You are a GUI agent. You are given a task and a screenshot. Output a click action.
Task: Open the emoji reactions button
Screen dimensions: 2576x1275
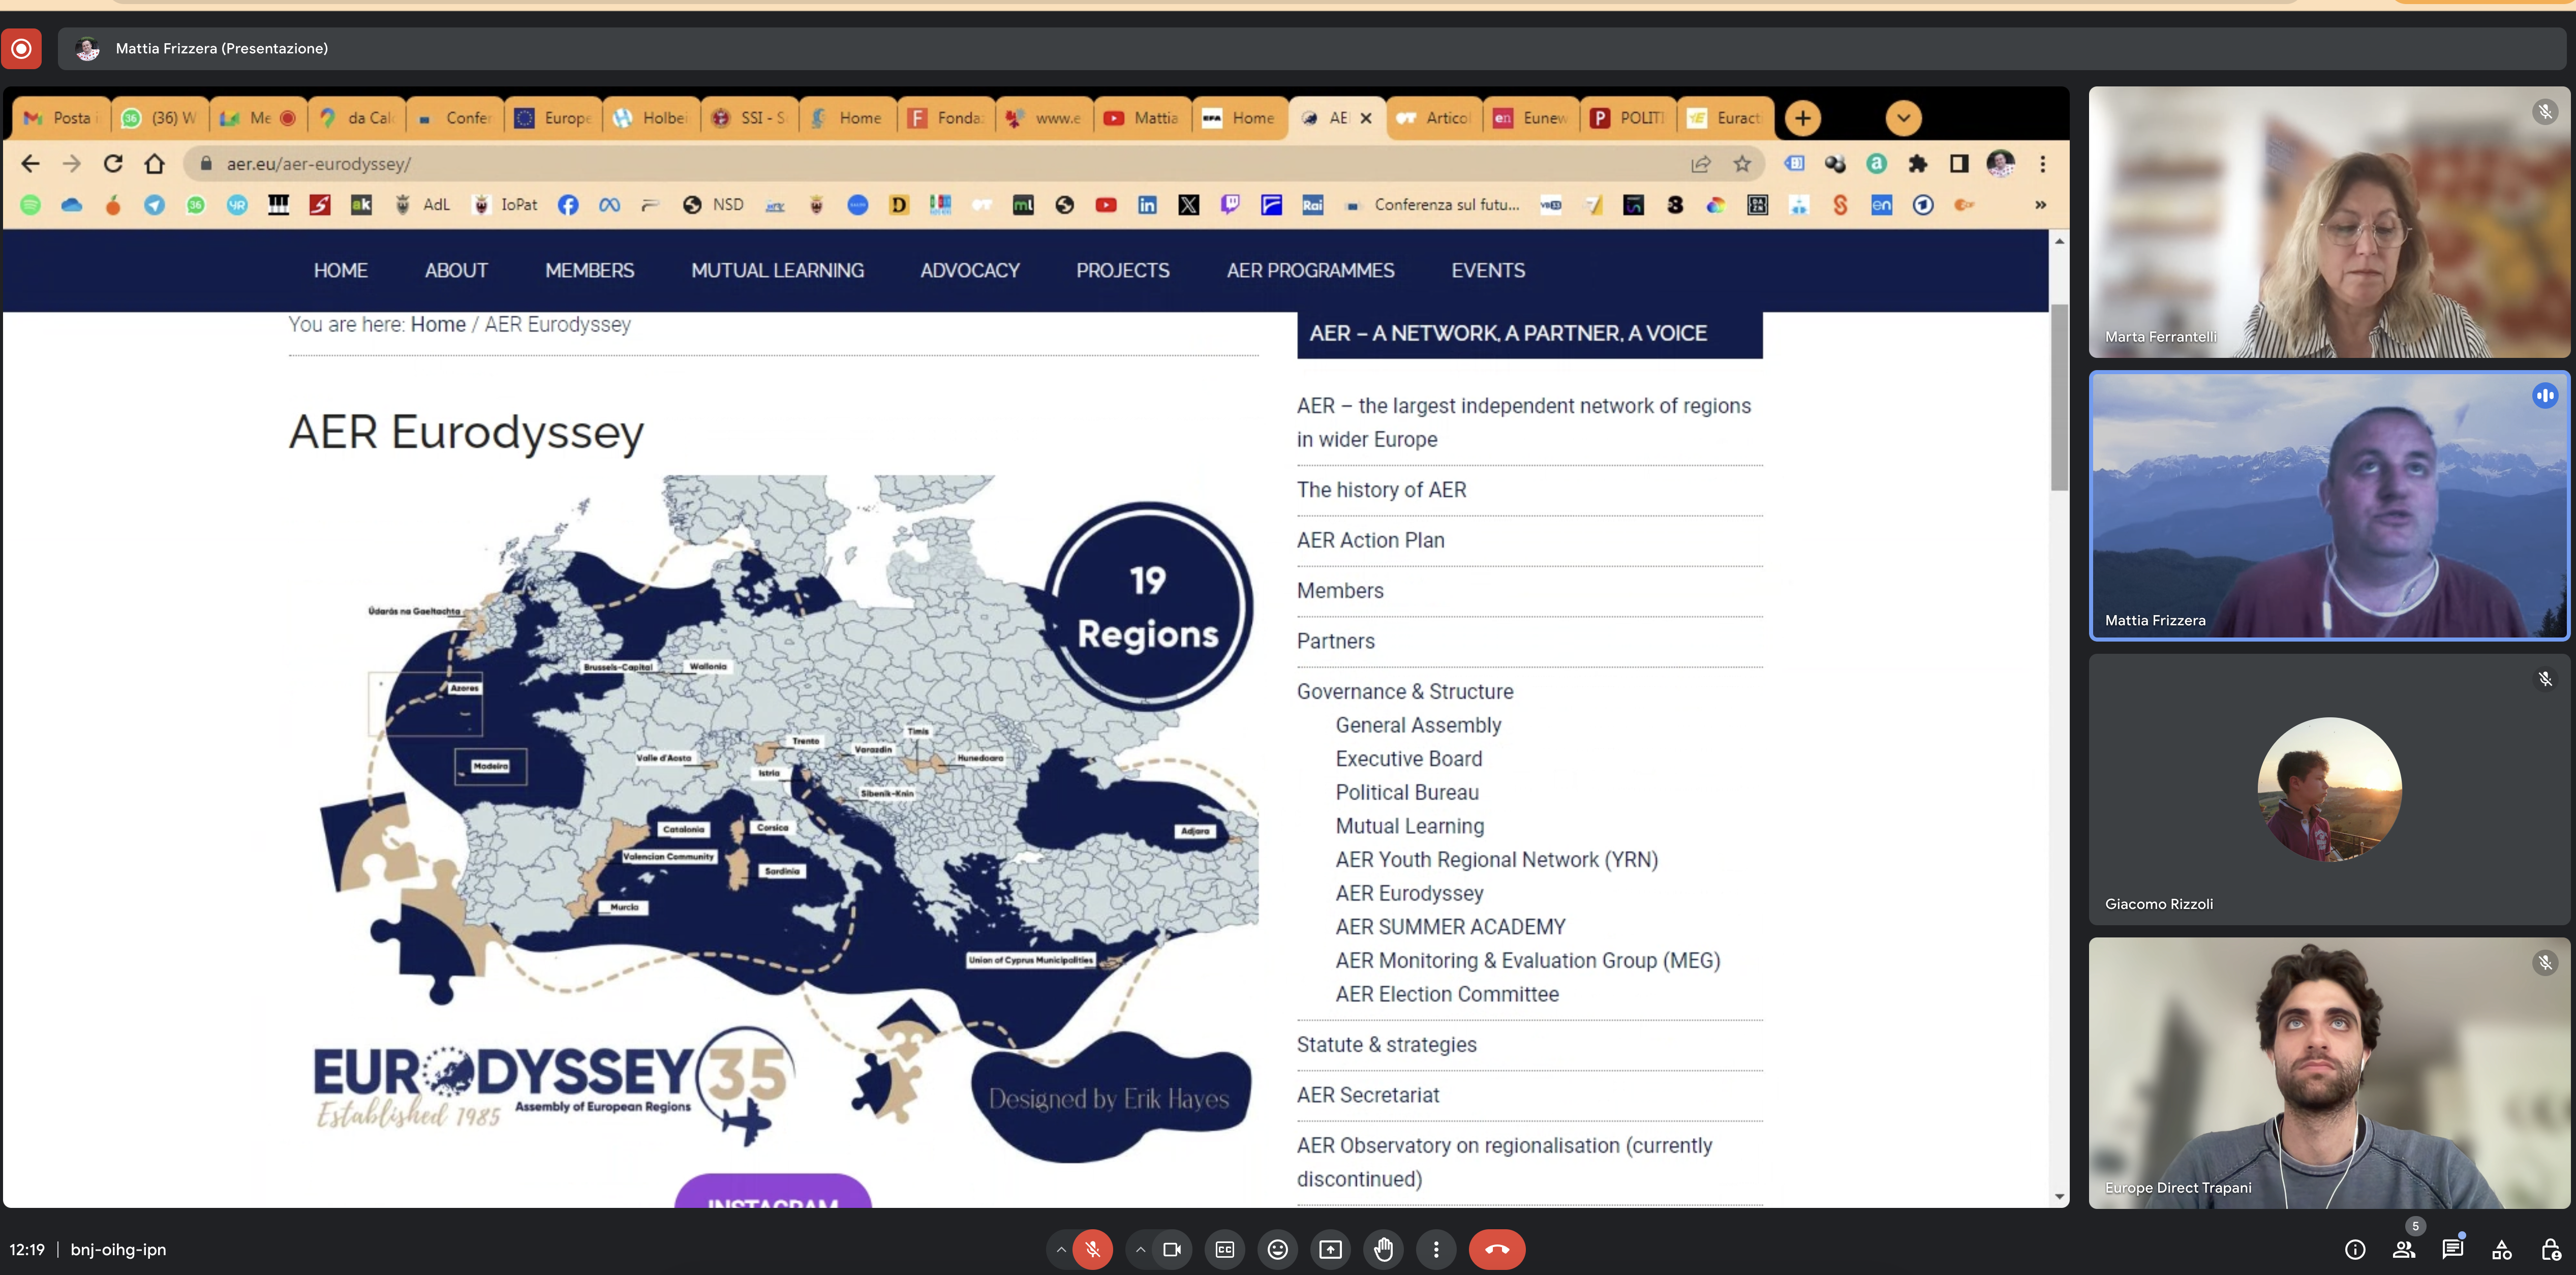[x=1277, y=1249]
